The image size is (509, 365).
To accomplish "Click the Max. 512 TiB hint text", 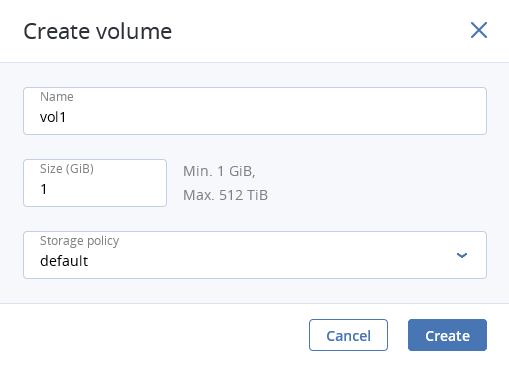I will click(x=225, y=195).
